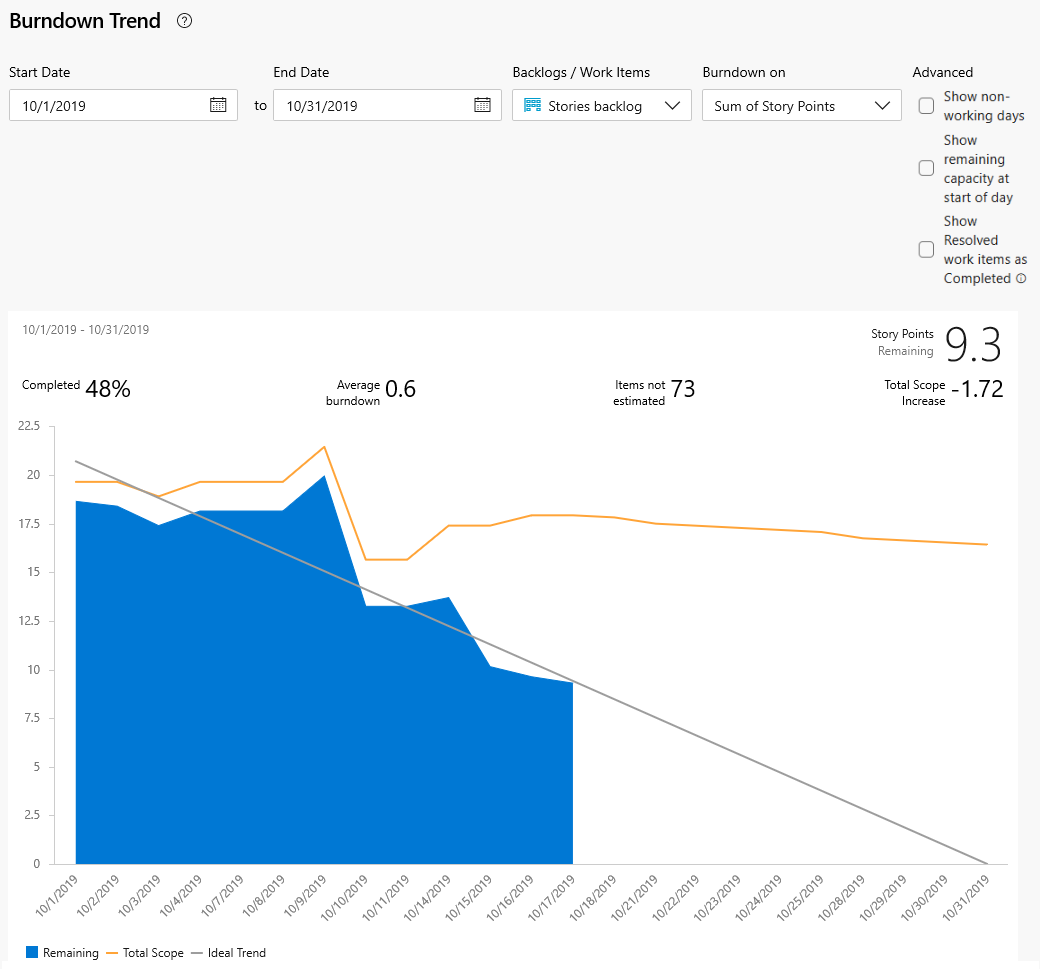Enable Show Resolved work items as Completed
Screen dimensions: 1040x969
[926, 249]
